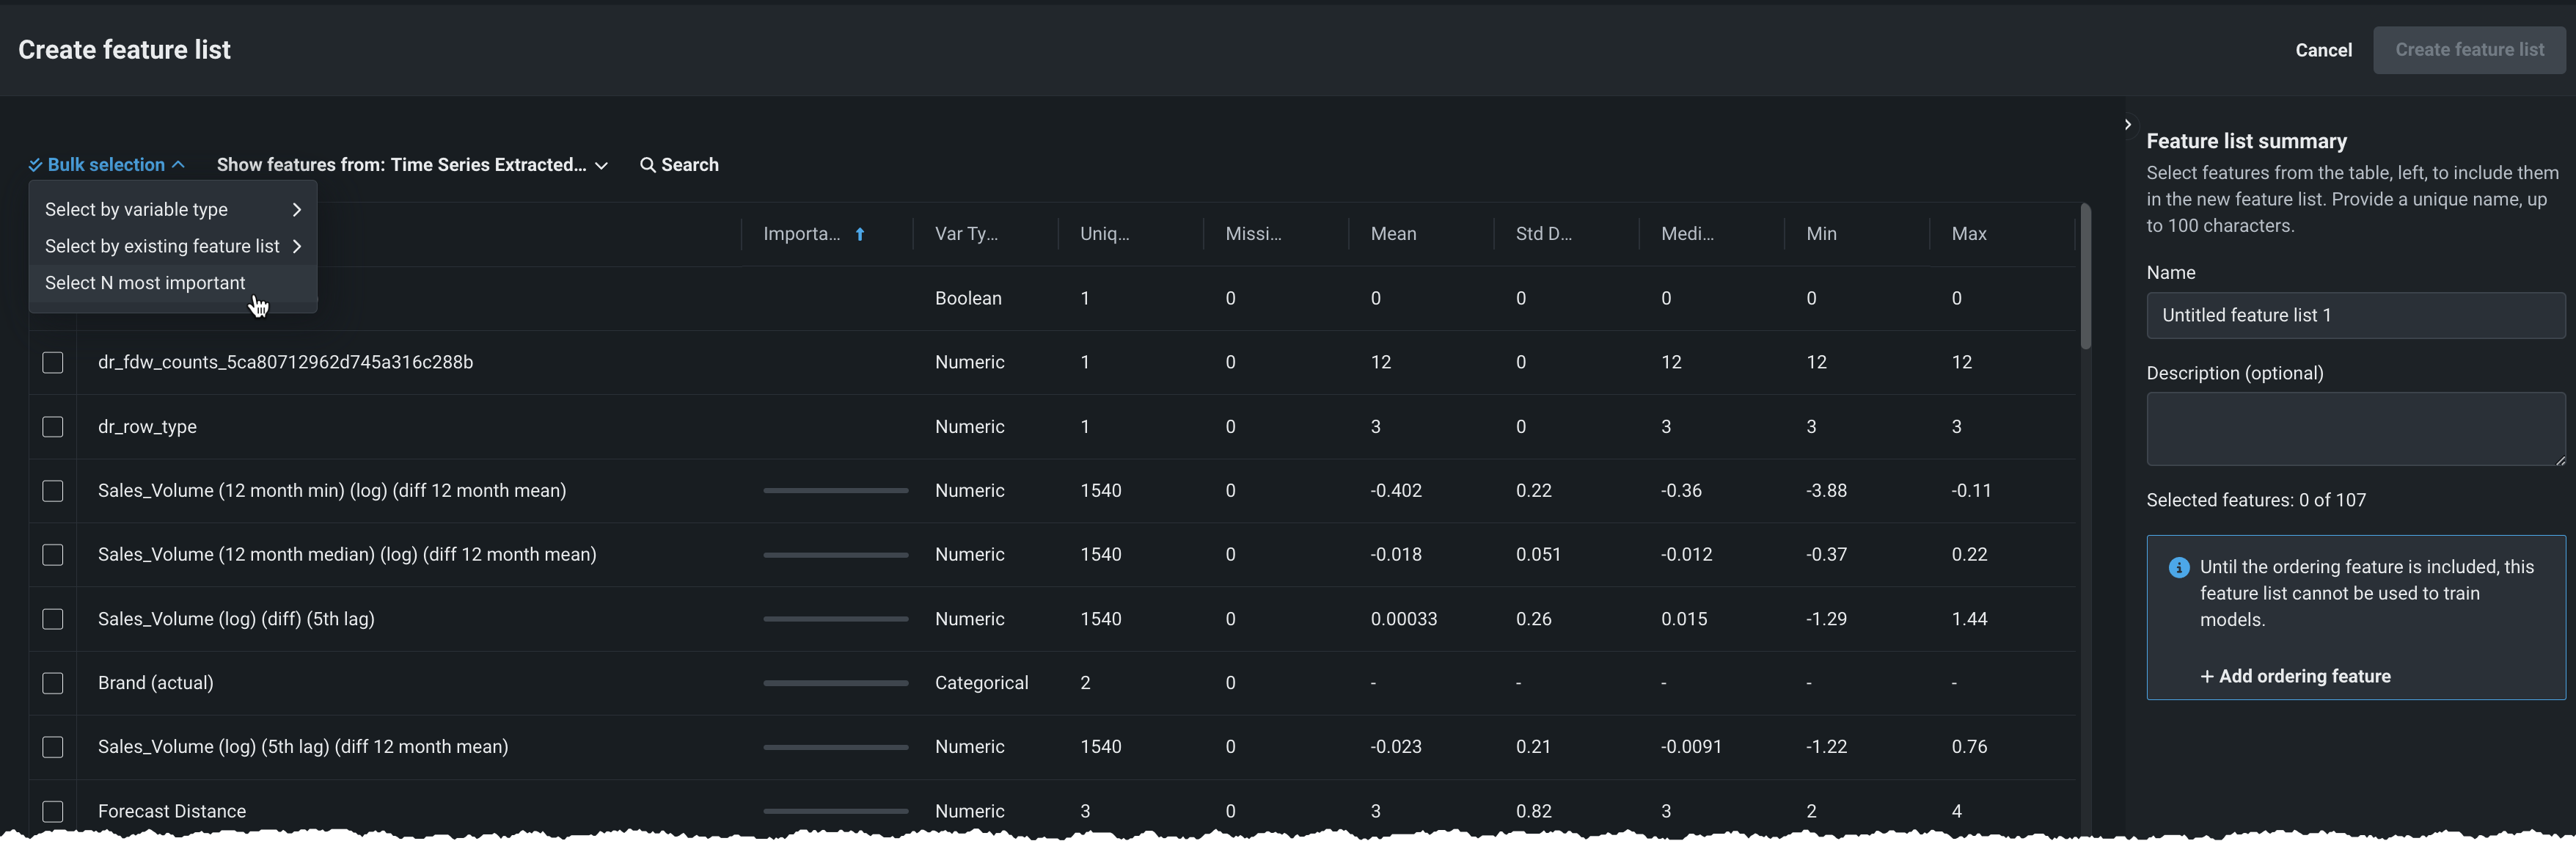Screen dimensions: 2576x841
Task: Click plus icon for Add ordering feature
Action: [2206, 677]
